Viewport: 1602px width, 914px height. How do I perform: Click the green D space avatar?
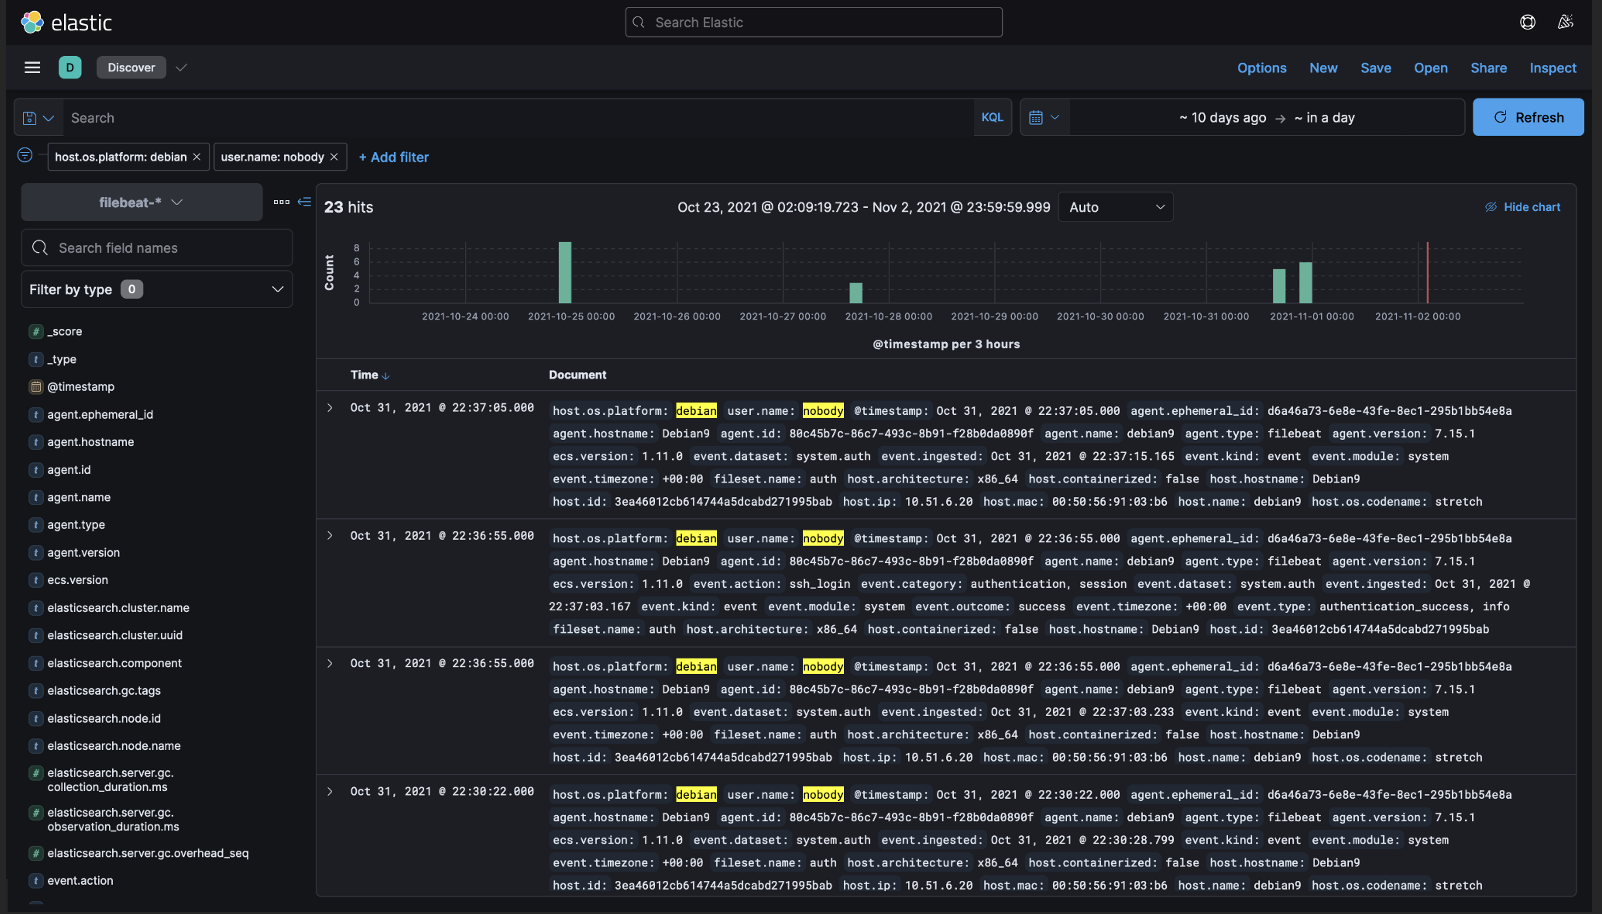click(70, 67)
